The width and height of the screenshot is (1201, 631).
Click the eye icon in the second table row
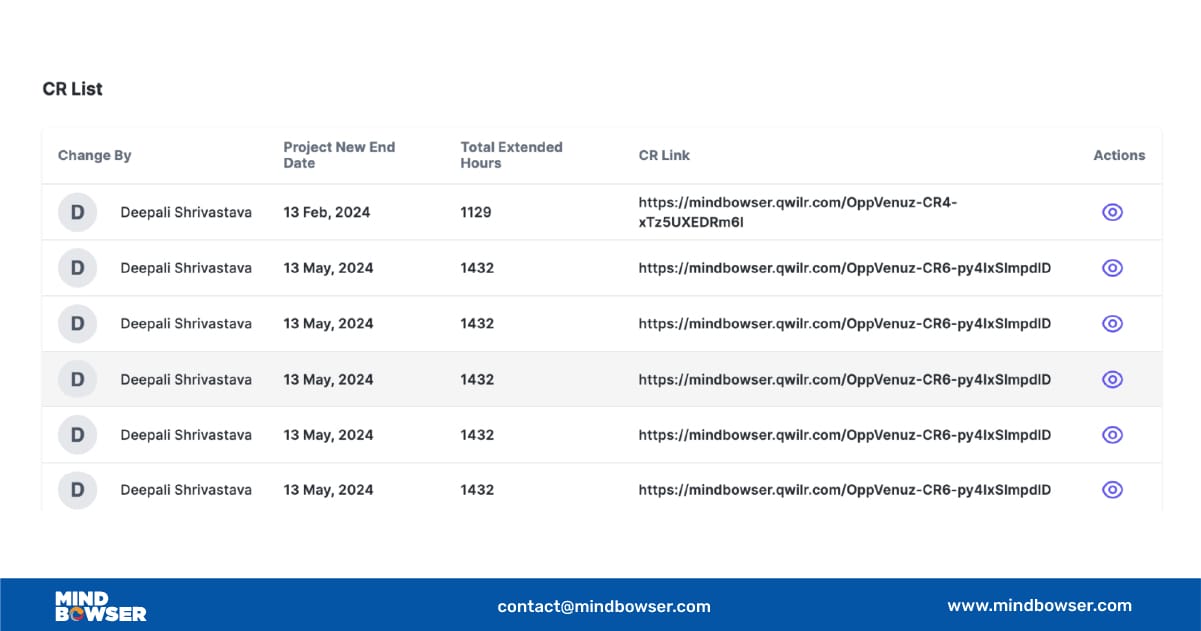[x=1112, y=268]
